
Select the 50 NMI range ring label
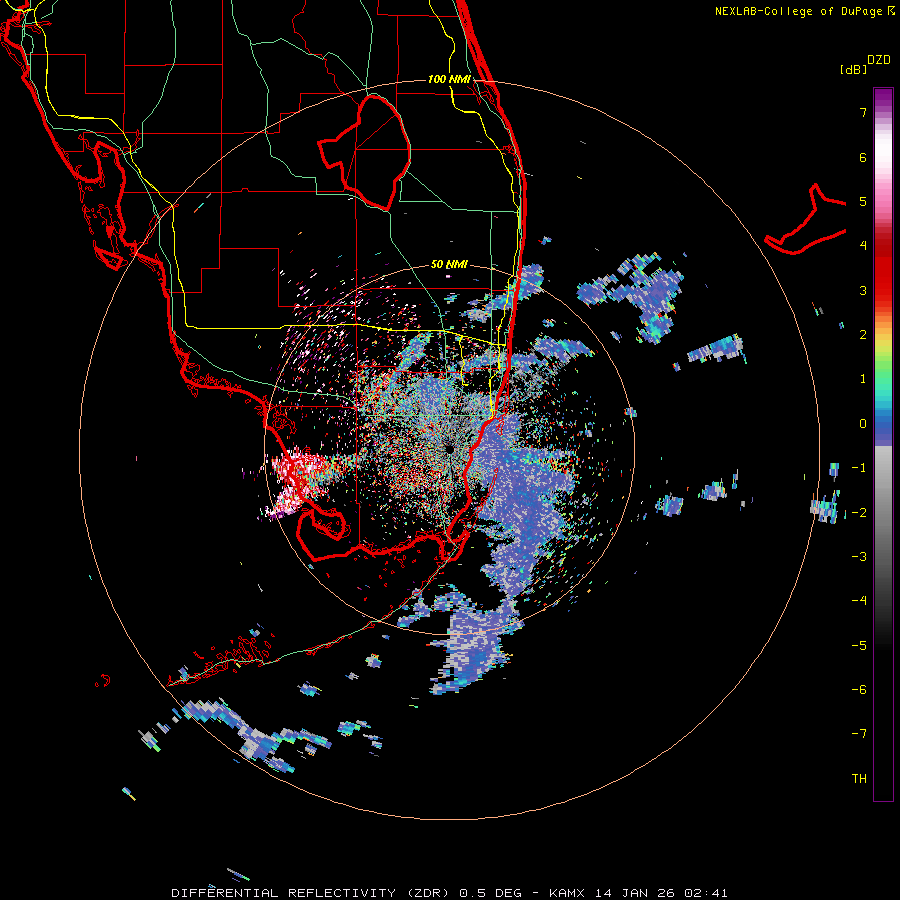pos(449,264)
